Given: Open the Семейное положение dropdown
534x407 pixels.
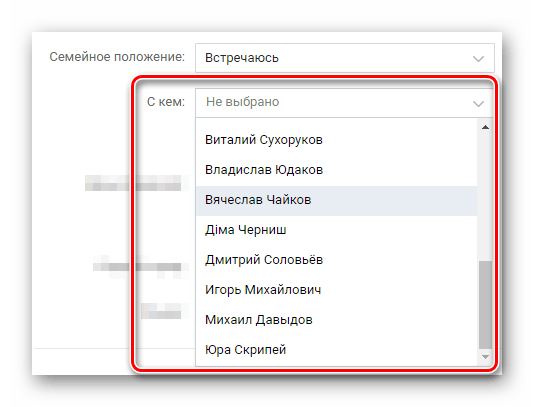Looking at the screenshot, I should click(345, 58).
